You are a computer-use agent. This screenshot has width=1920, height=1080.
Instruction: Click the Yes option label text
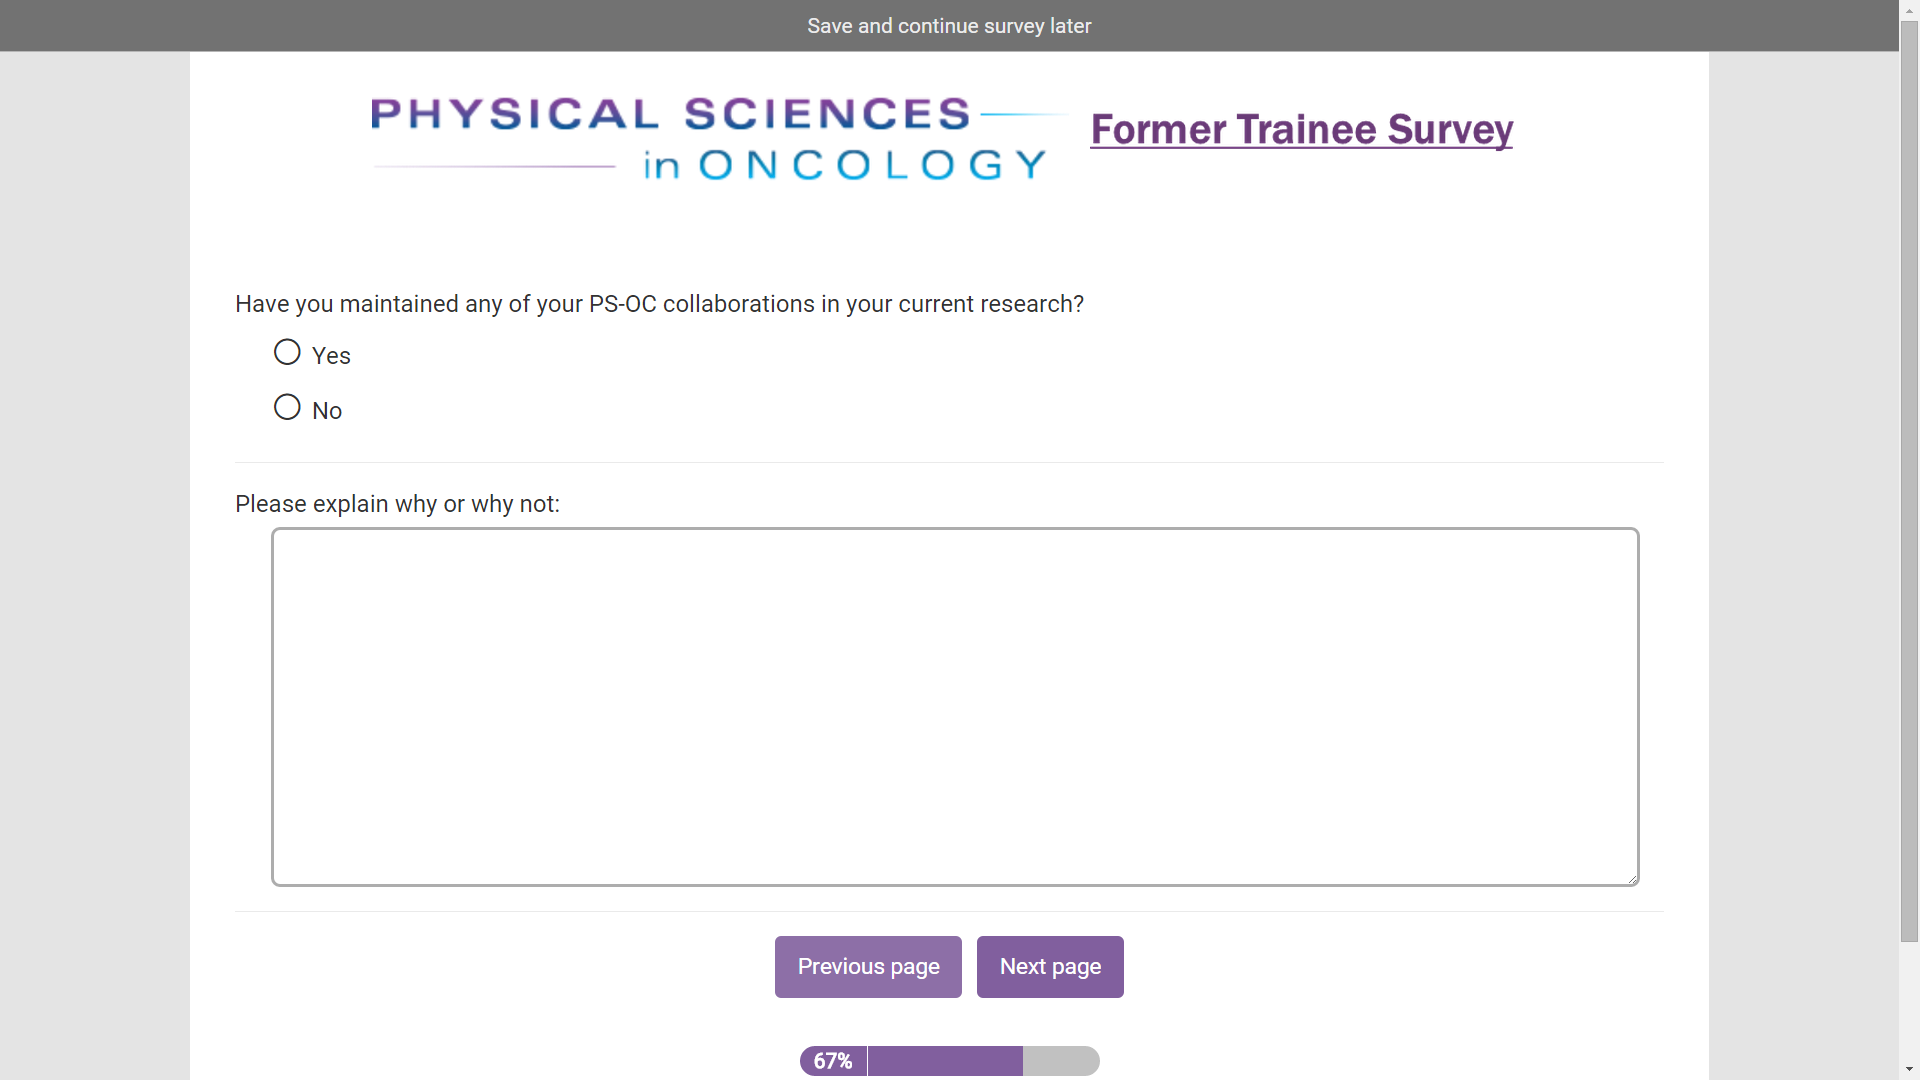[331, 356]
